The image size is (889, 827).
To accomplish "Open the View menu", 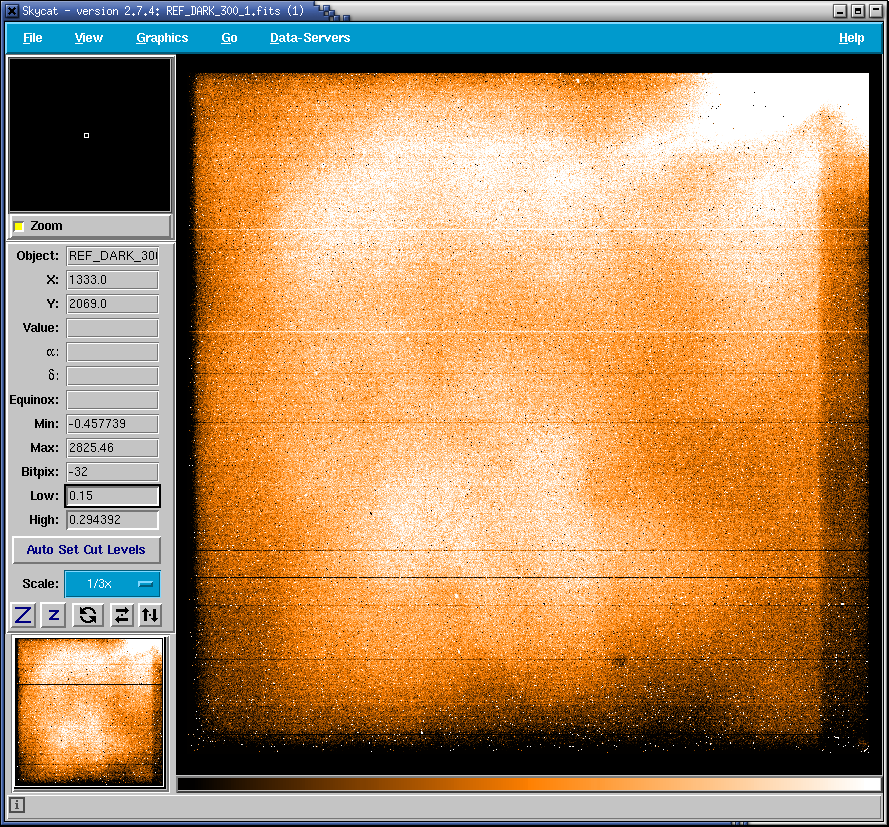I will [88, 38].
